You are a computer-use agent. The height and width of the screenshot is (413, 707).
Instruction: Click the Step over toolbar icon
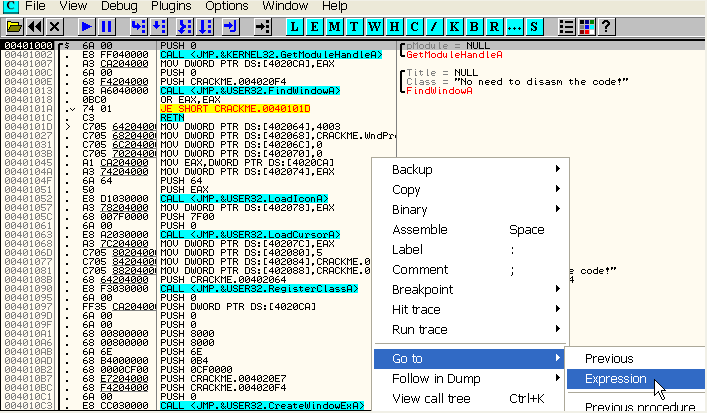[158, 27]
